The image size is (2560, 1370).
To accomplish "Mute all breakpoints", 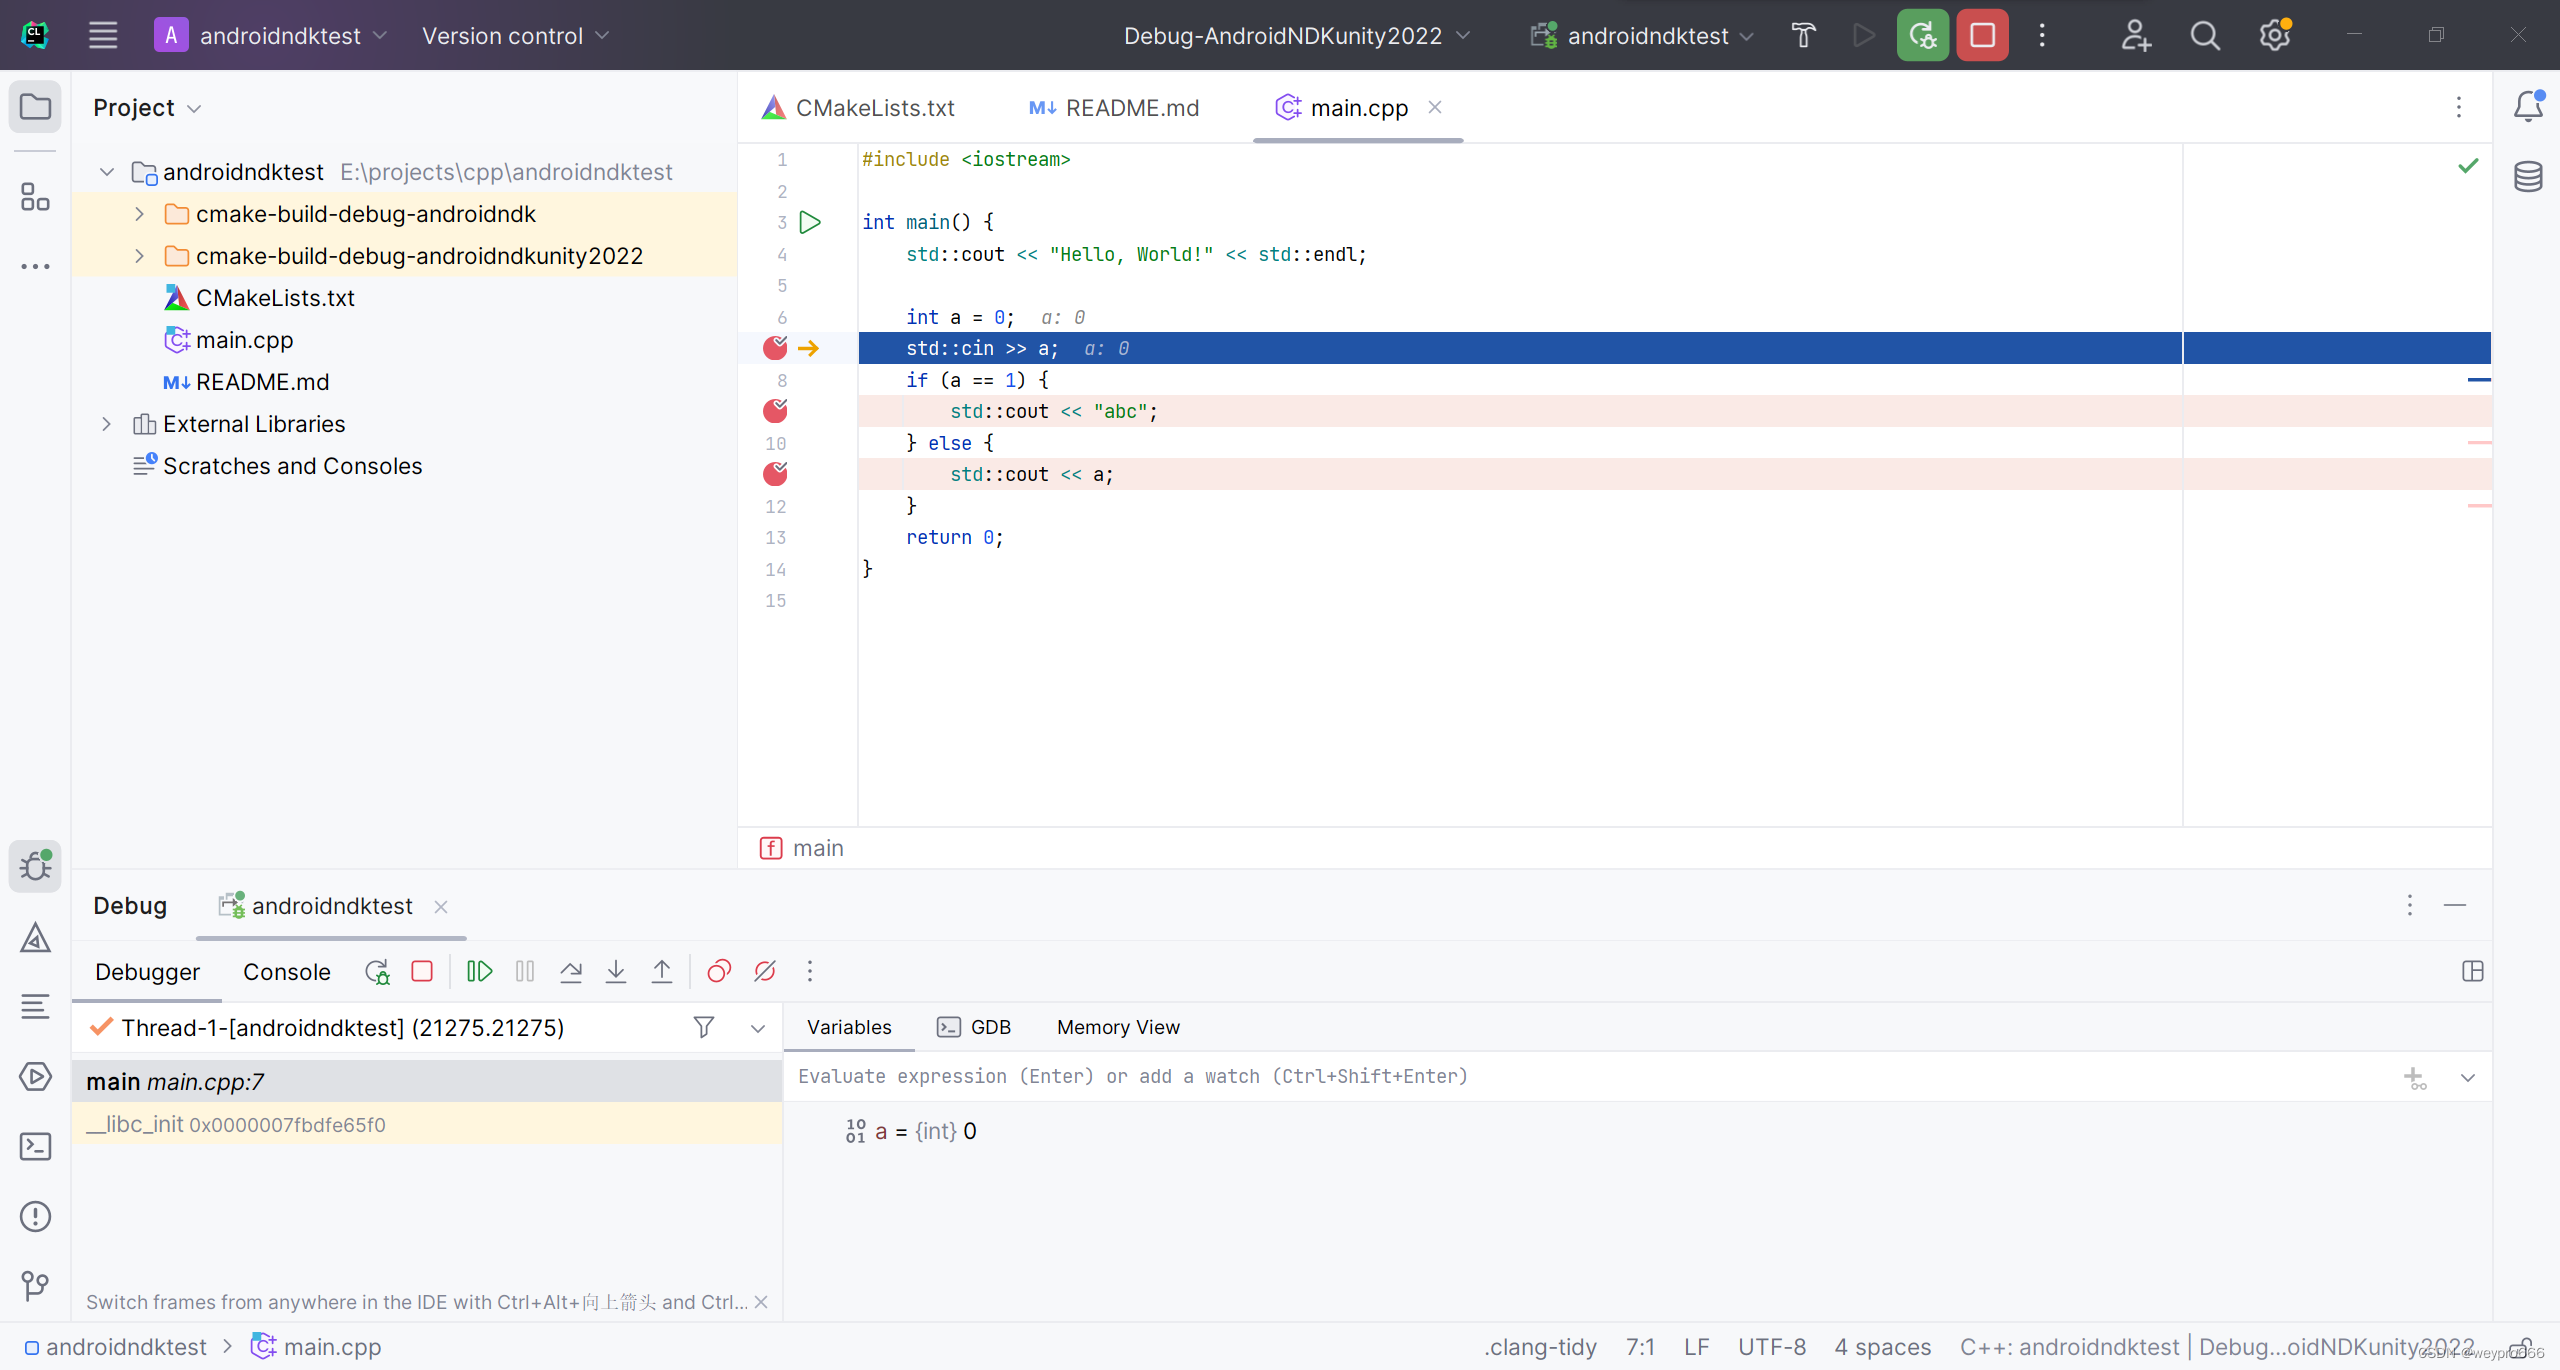I will (x=764, y=971).
